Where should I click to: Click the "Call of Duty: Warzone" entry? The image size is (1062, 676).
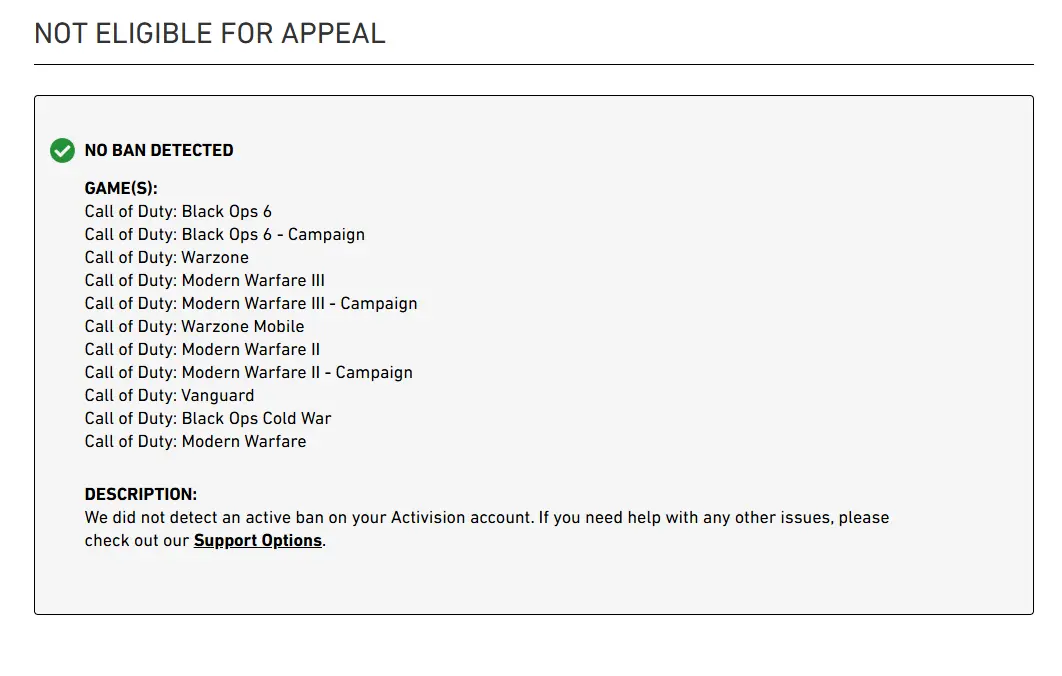(x=167, y=257)
